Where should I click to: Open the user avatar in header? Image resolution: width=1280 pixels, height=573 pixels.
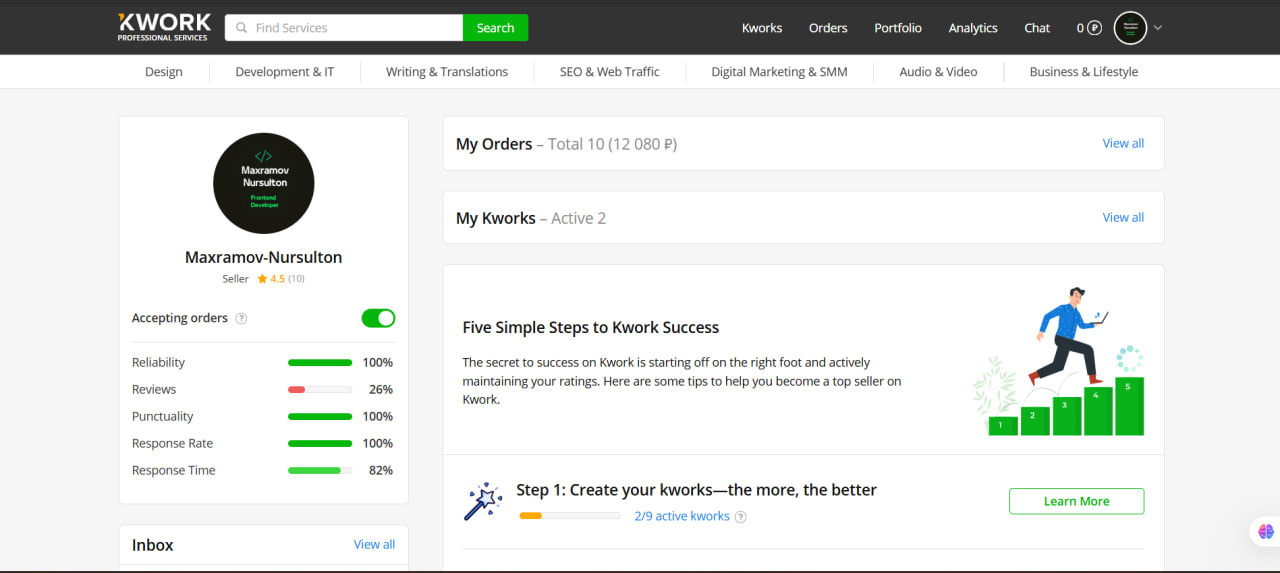[x=1130, y=28]
